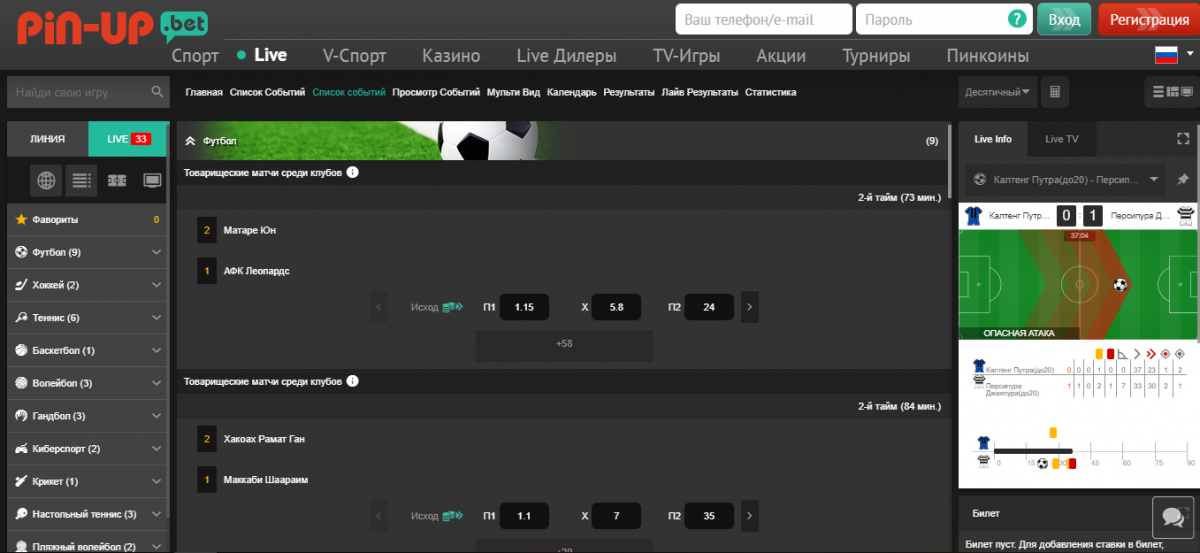Click Персипура striped jersey icon in scoreboard
1200x553 pixels.
tap(1186, 214)
